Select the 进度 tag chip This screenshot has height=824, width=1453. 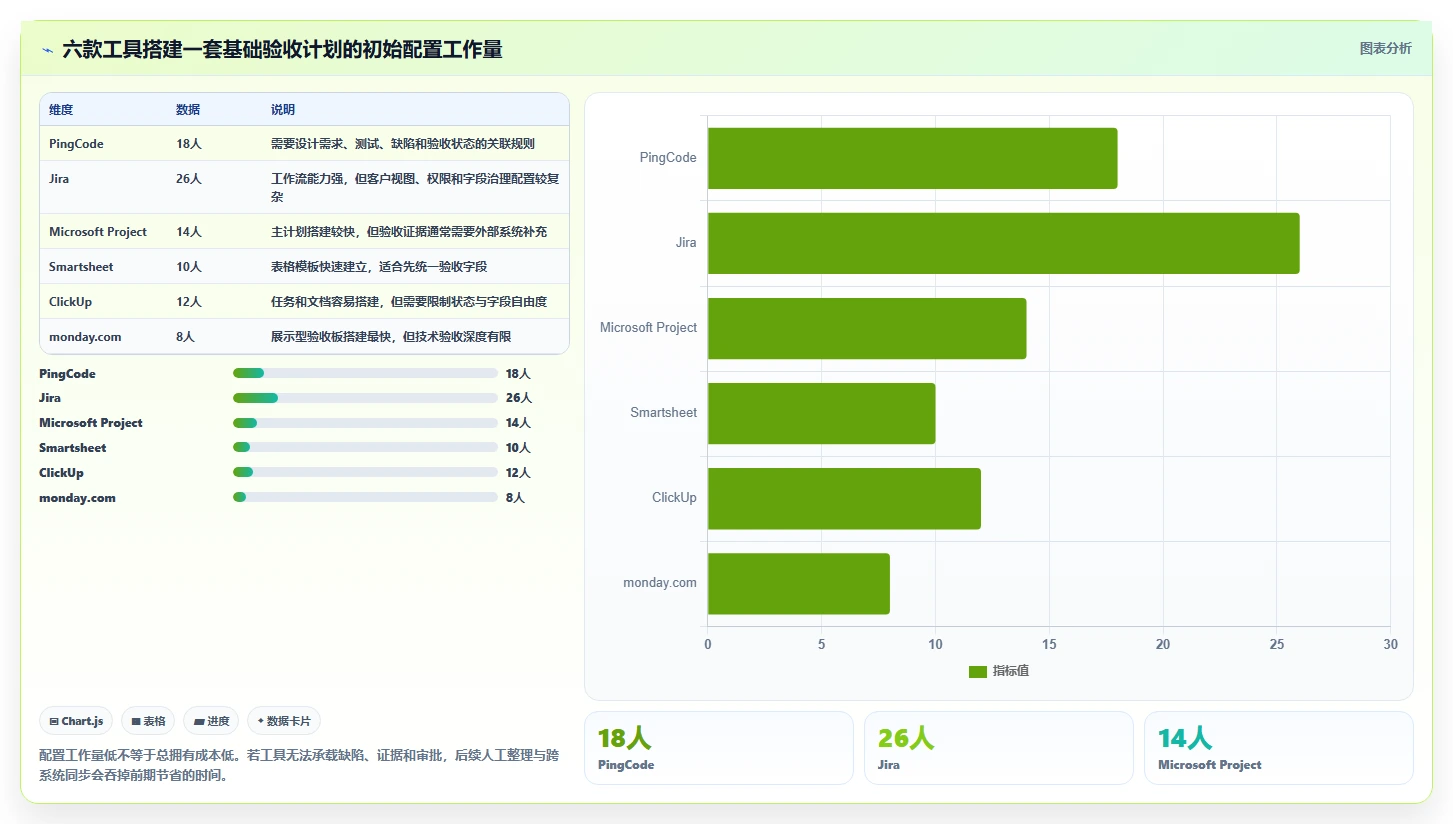point(211,721)
